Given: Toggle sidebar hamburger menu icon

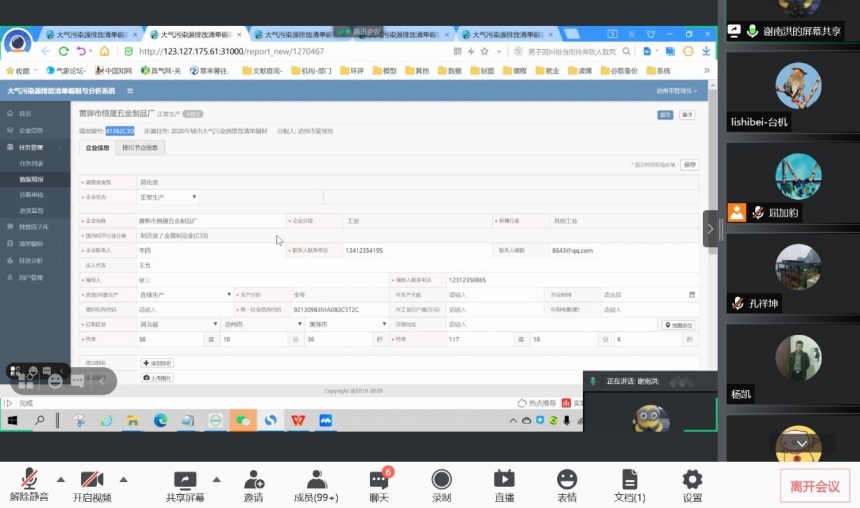Looking at the screenshot, I should tap(130, 91).
